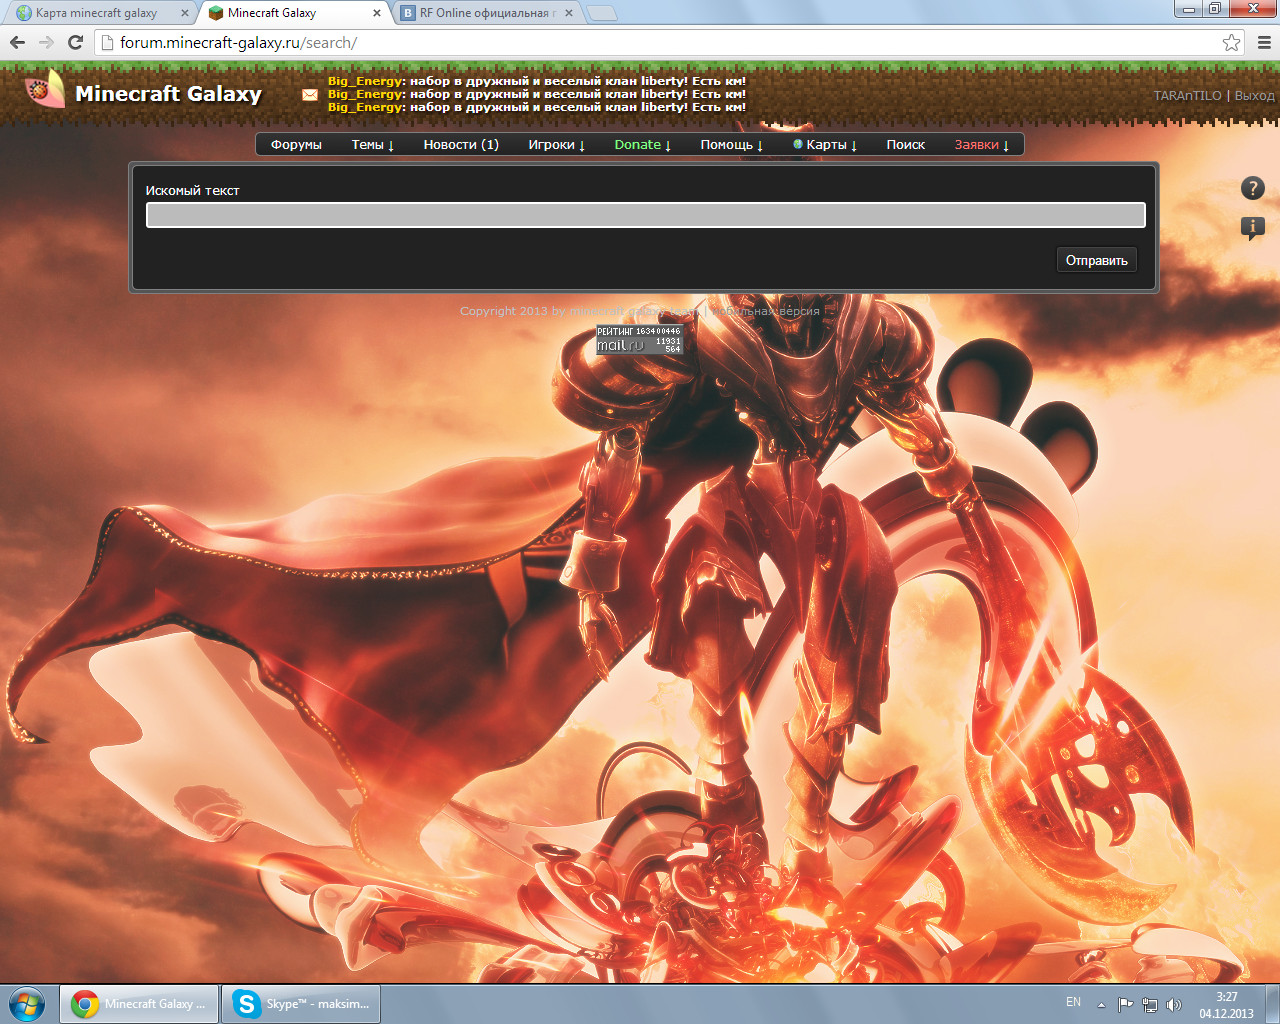The height and width of the screenshot is (1024, 1280).
Task: Click the Искомый текст search field
Action: (646, 215)
